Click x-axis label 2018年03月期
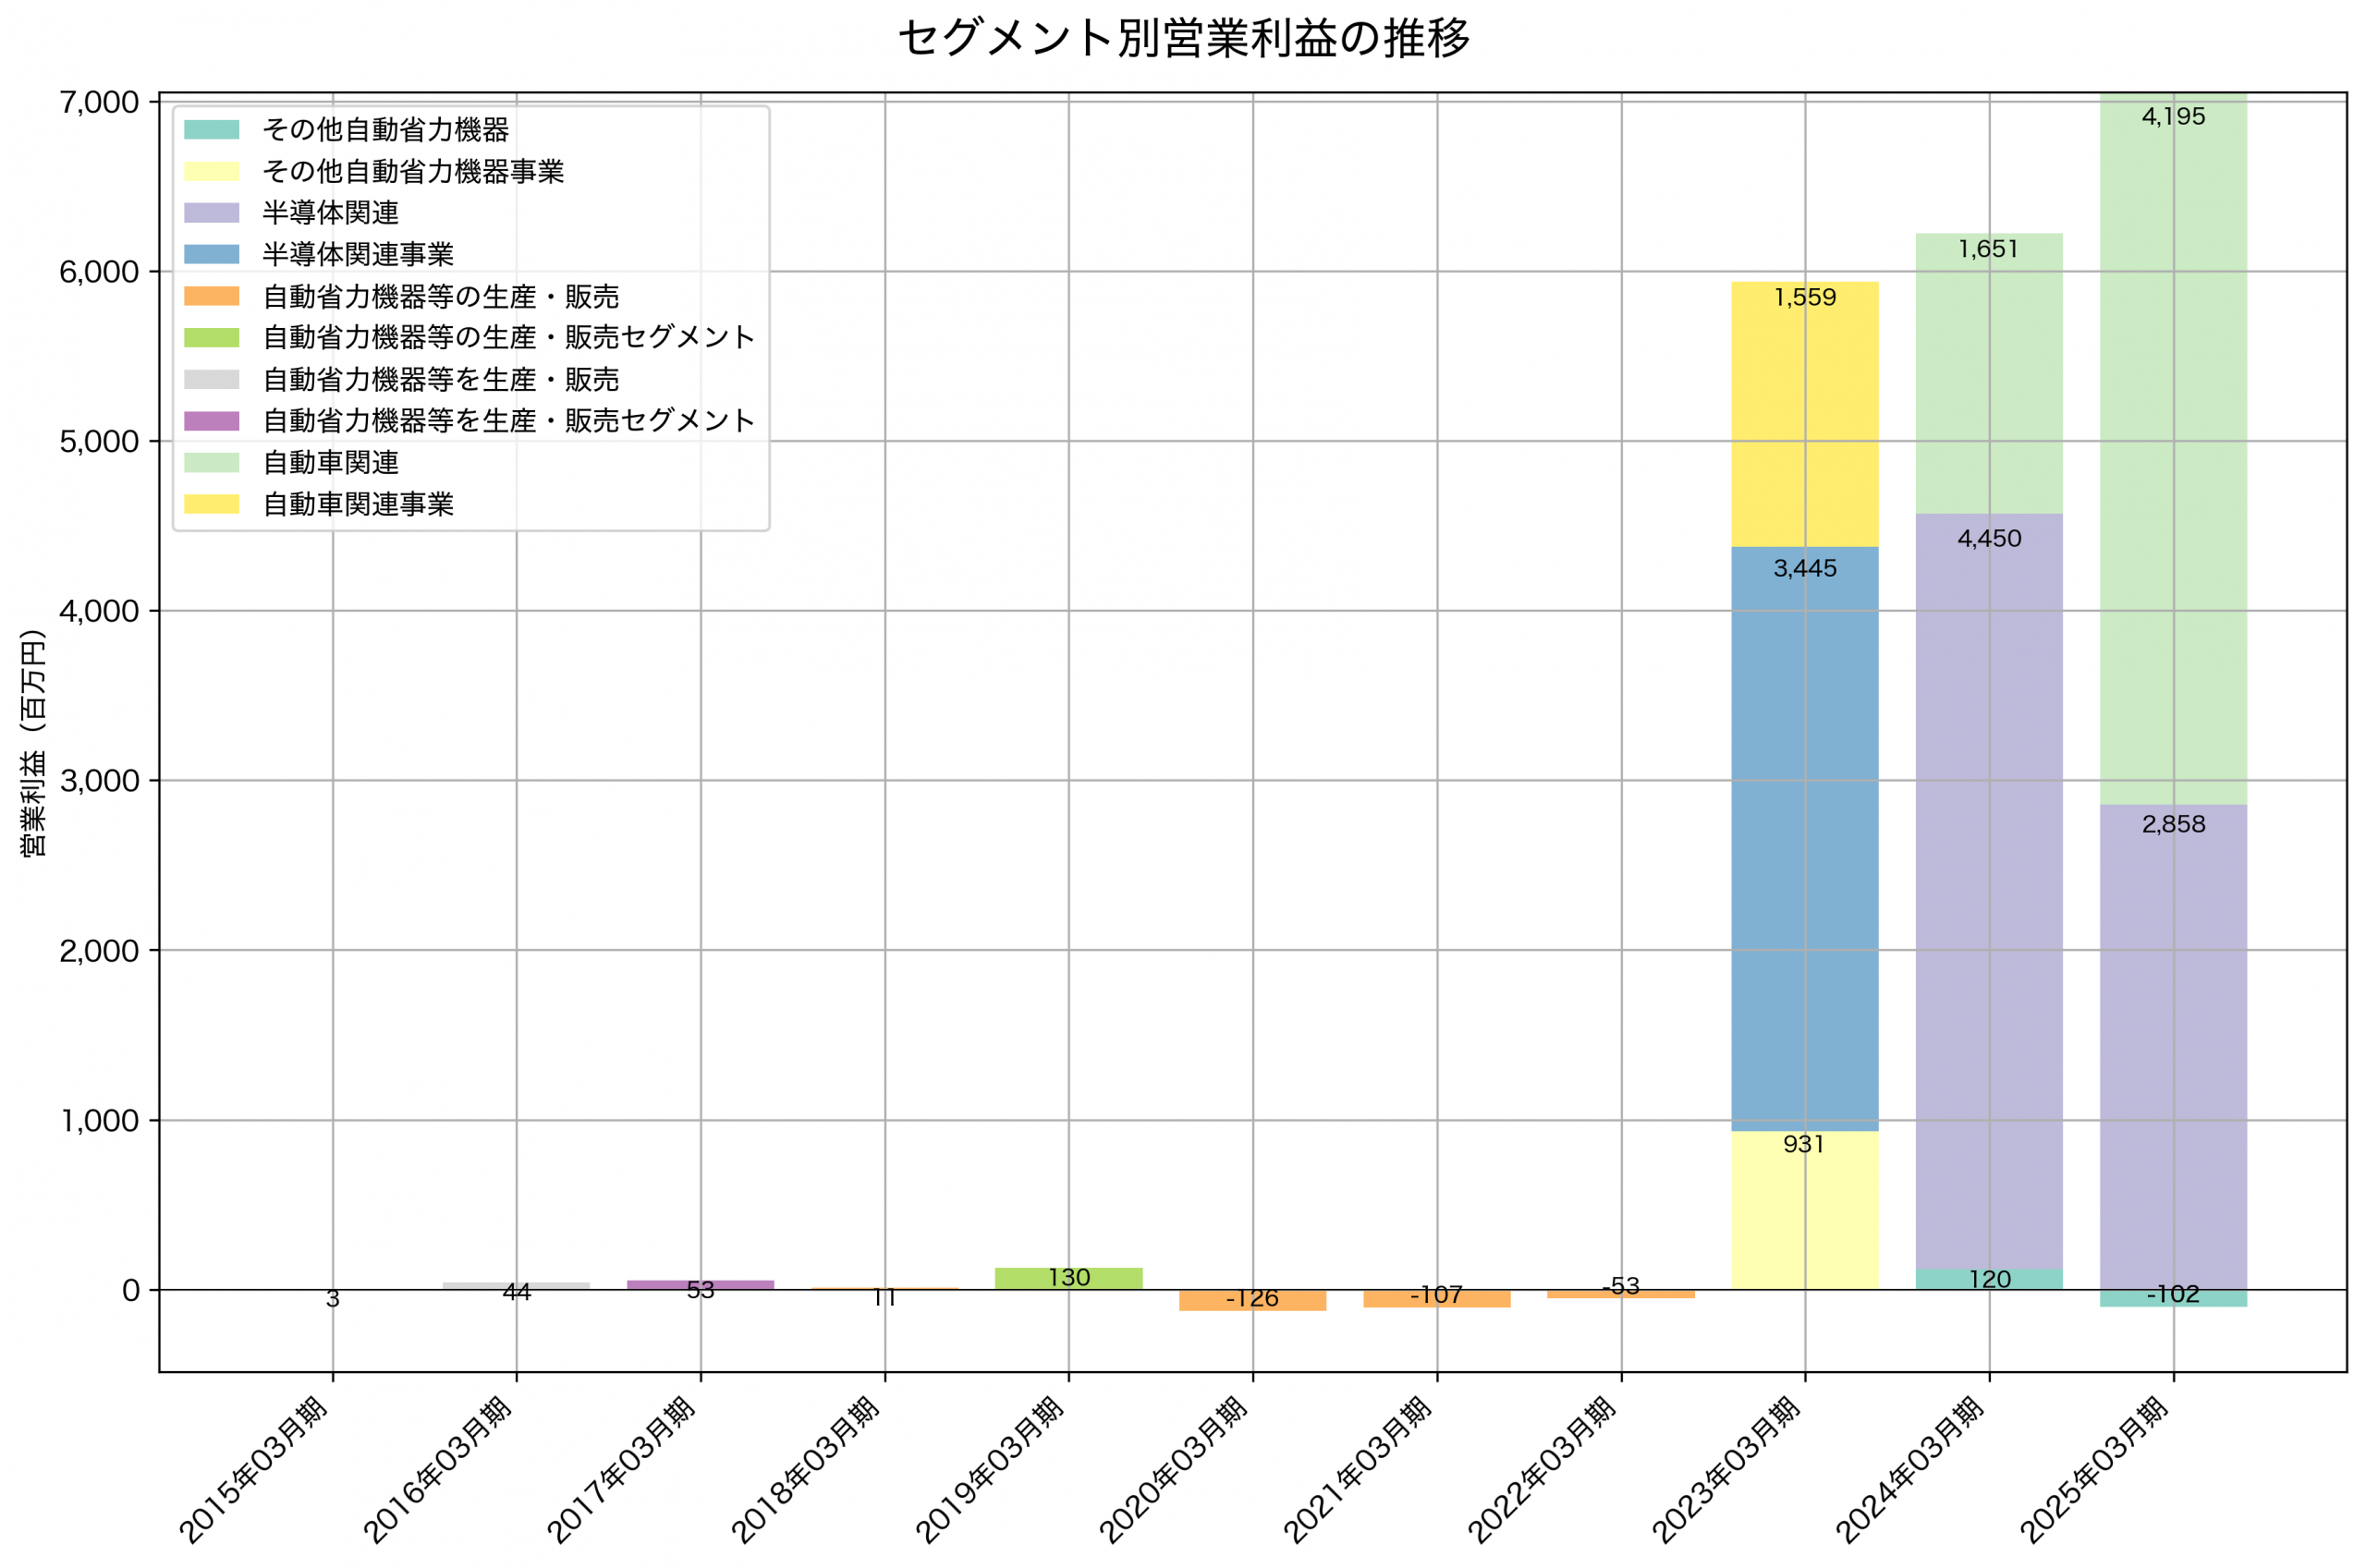 pyautogui.click(x=805, y=1471)
